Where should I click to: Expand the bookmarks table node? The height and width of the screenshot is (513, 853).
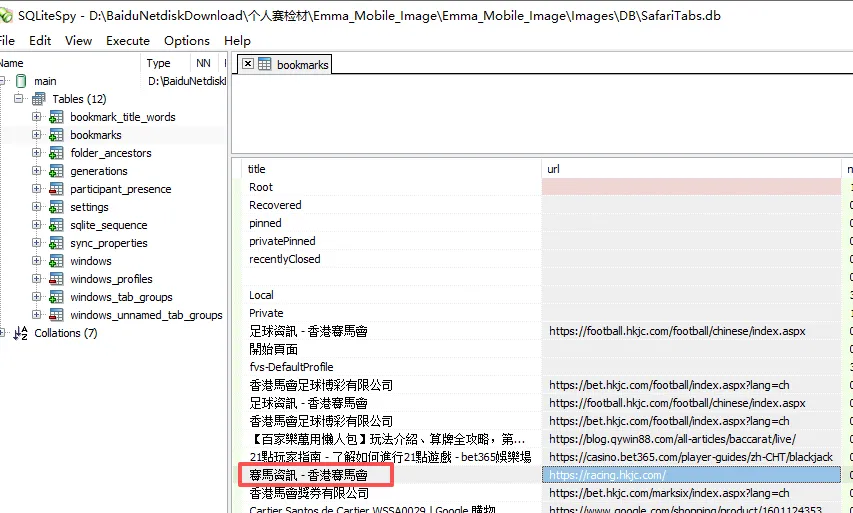pyautogui.click(x=36, y=134)
